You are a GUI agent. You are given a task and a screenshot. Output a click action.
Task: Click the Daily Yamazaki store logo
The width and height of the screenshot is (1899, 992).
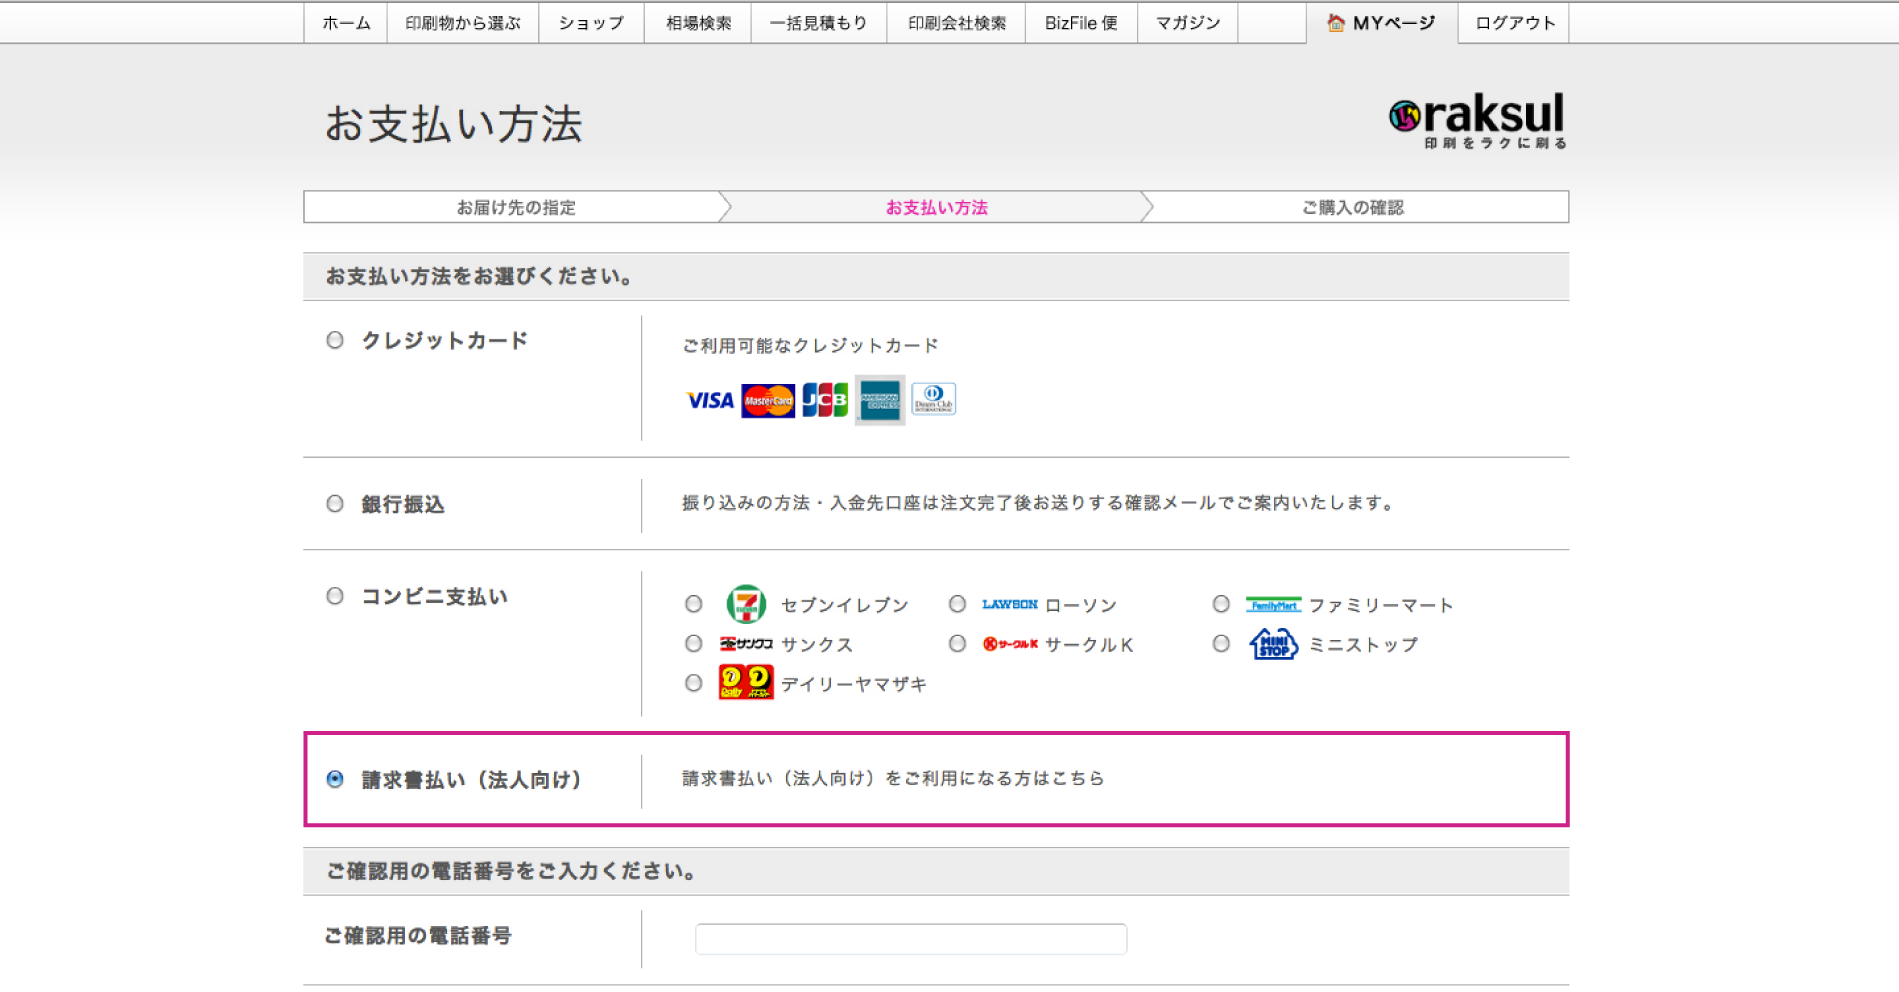[x=746, y=683]
